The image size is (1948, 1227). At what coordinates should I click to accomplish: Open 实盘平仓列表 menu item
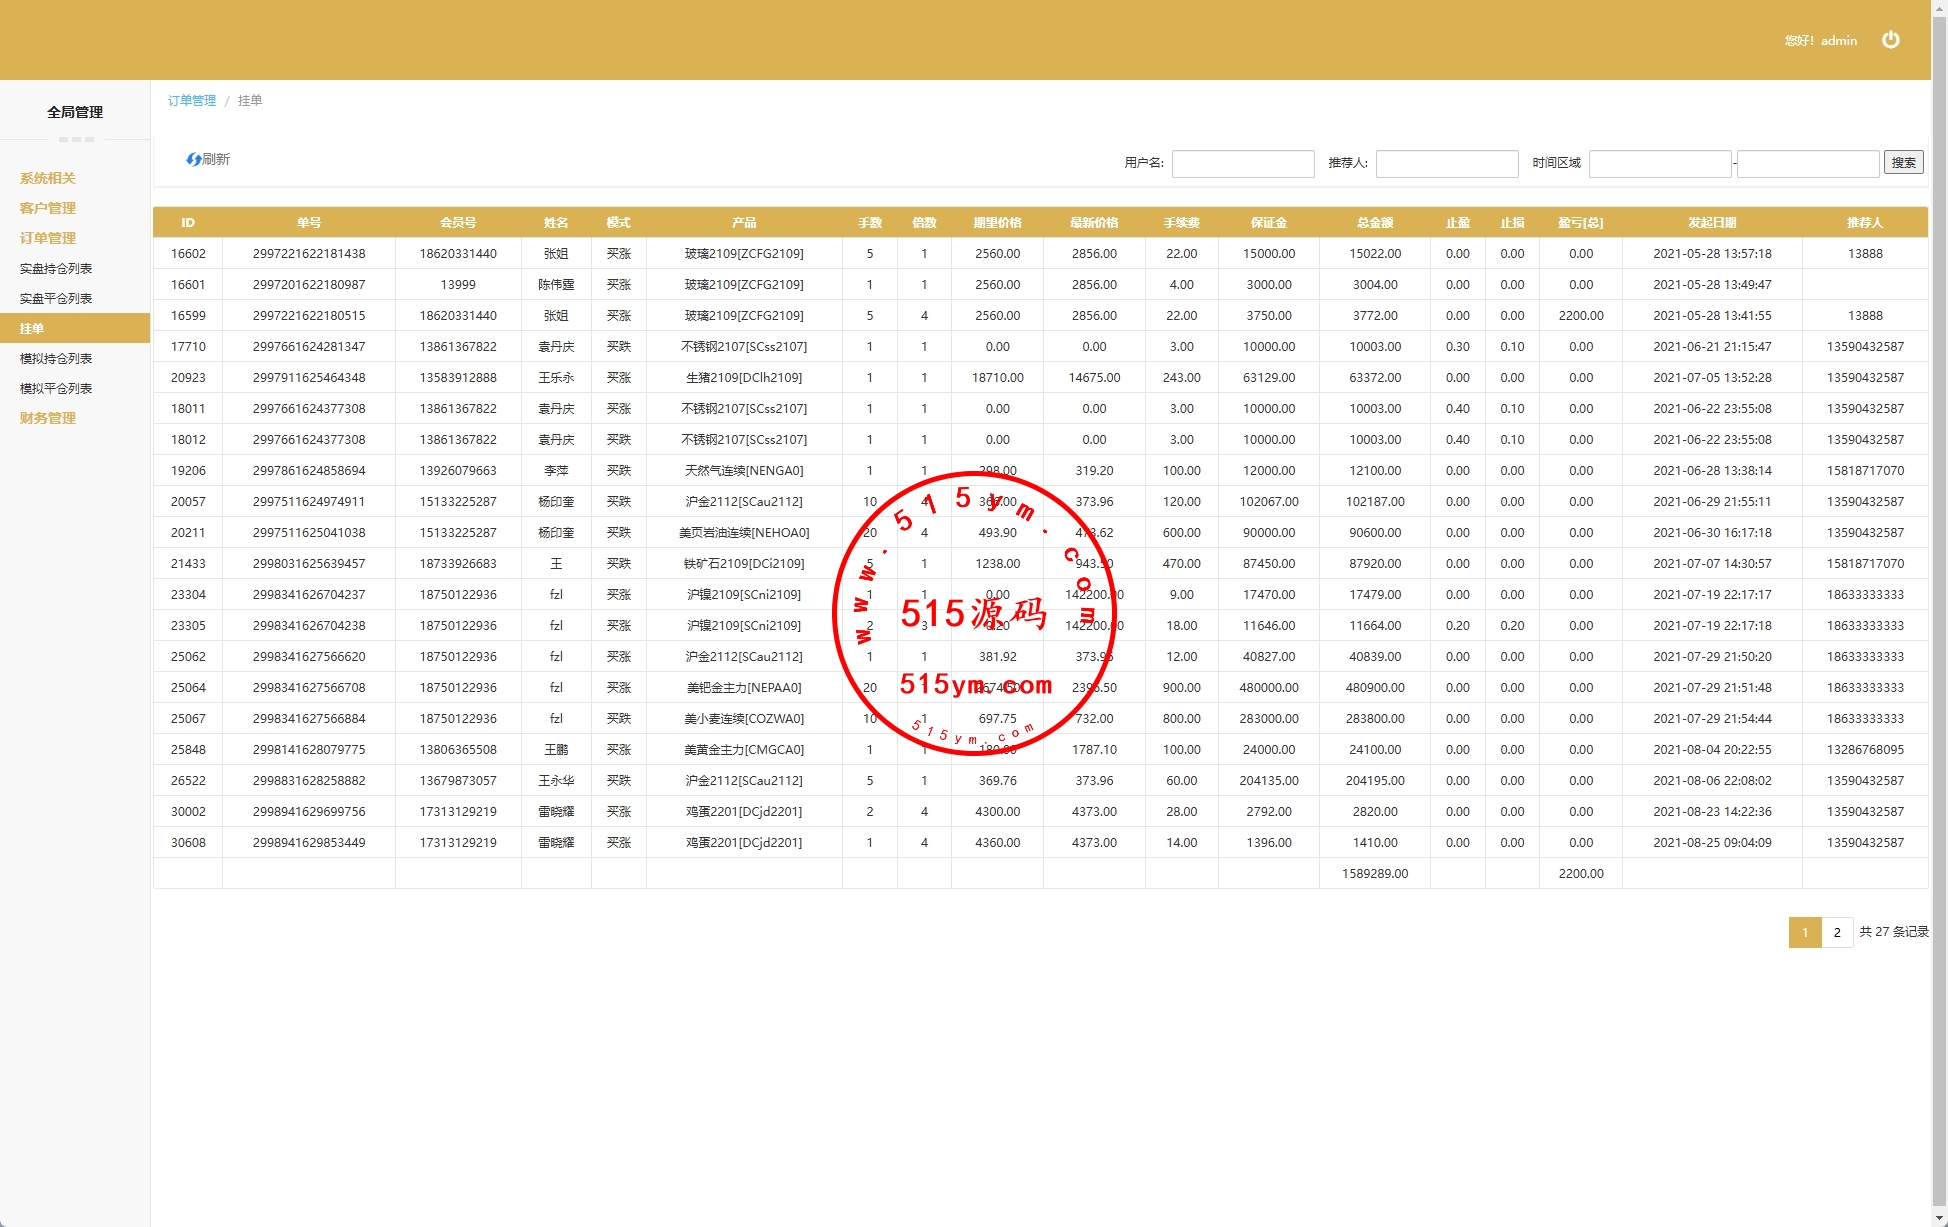point(56,298)
